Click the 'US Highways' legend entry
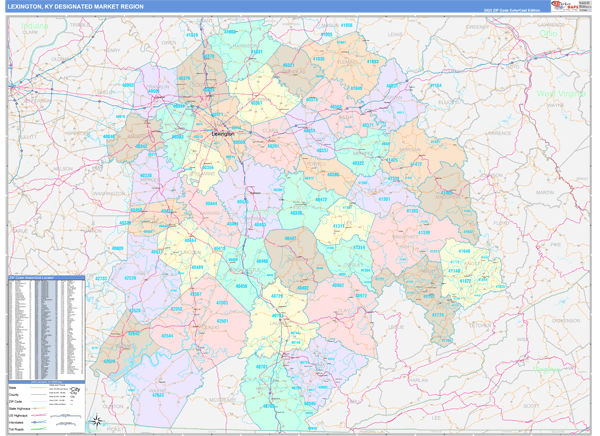 click(18, 416)
